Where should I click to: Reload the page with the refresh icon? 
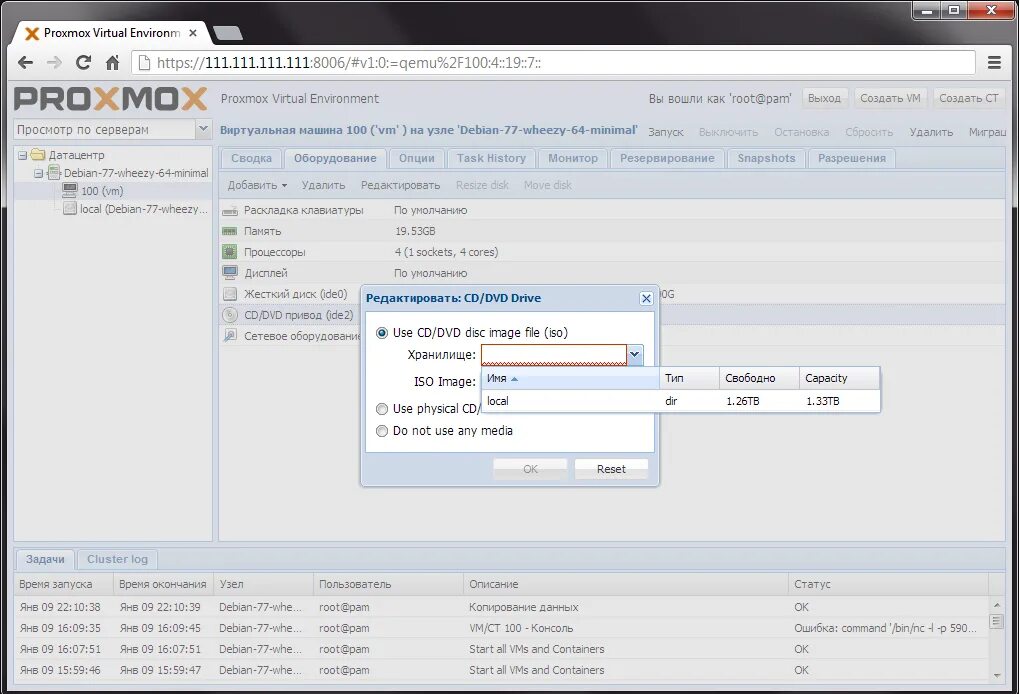[83, 62]
